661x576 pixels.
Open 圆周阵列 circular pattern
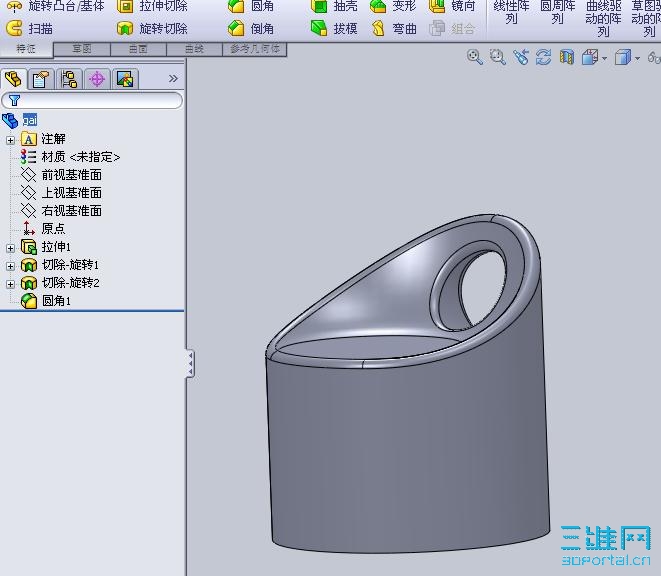click(x=558, y=13)
